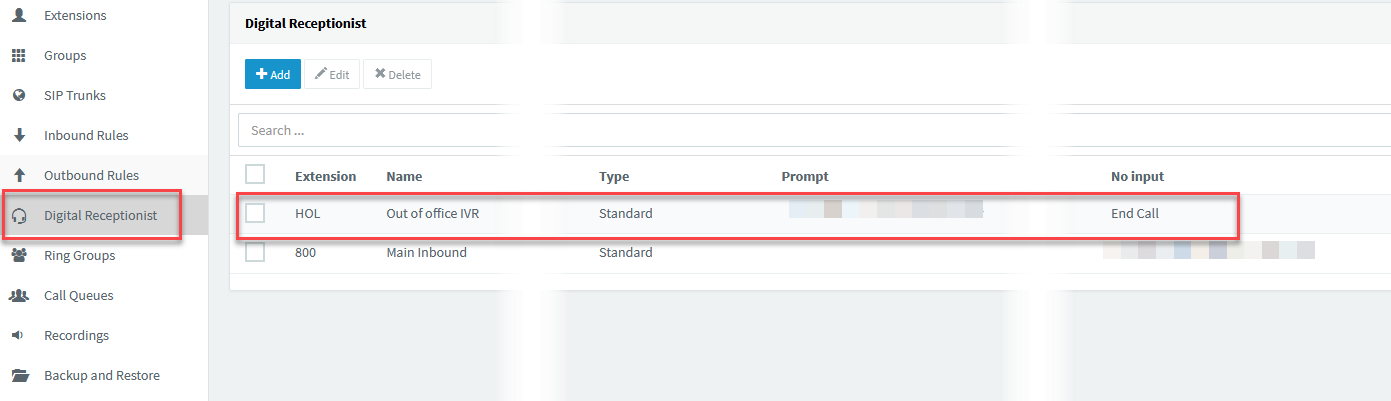Click the Outbound Rules up-arrow icon
This screenshot has width=1391, height=401.
point(18,176)
